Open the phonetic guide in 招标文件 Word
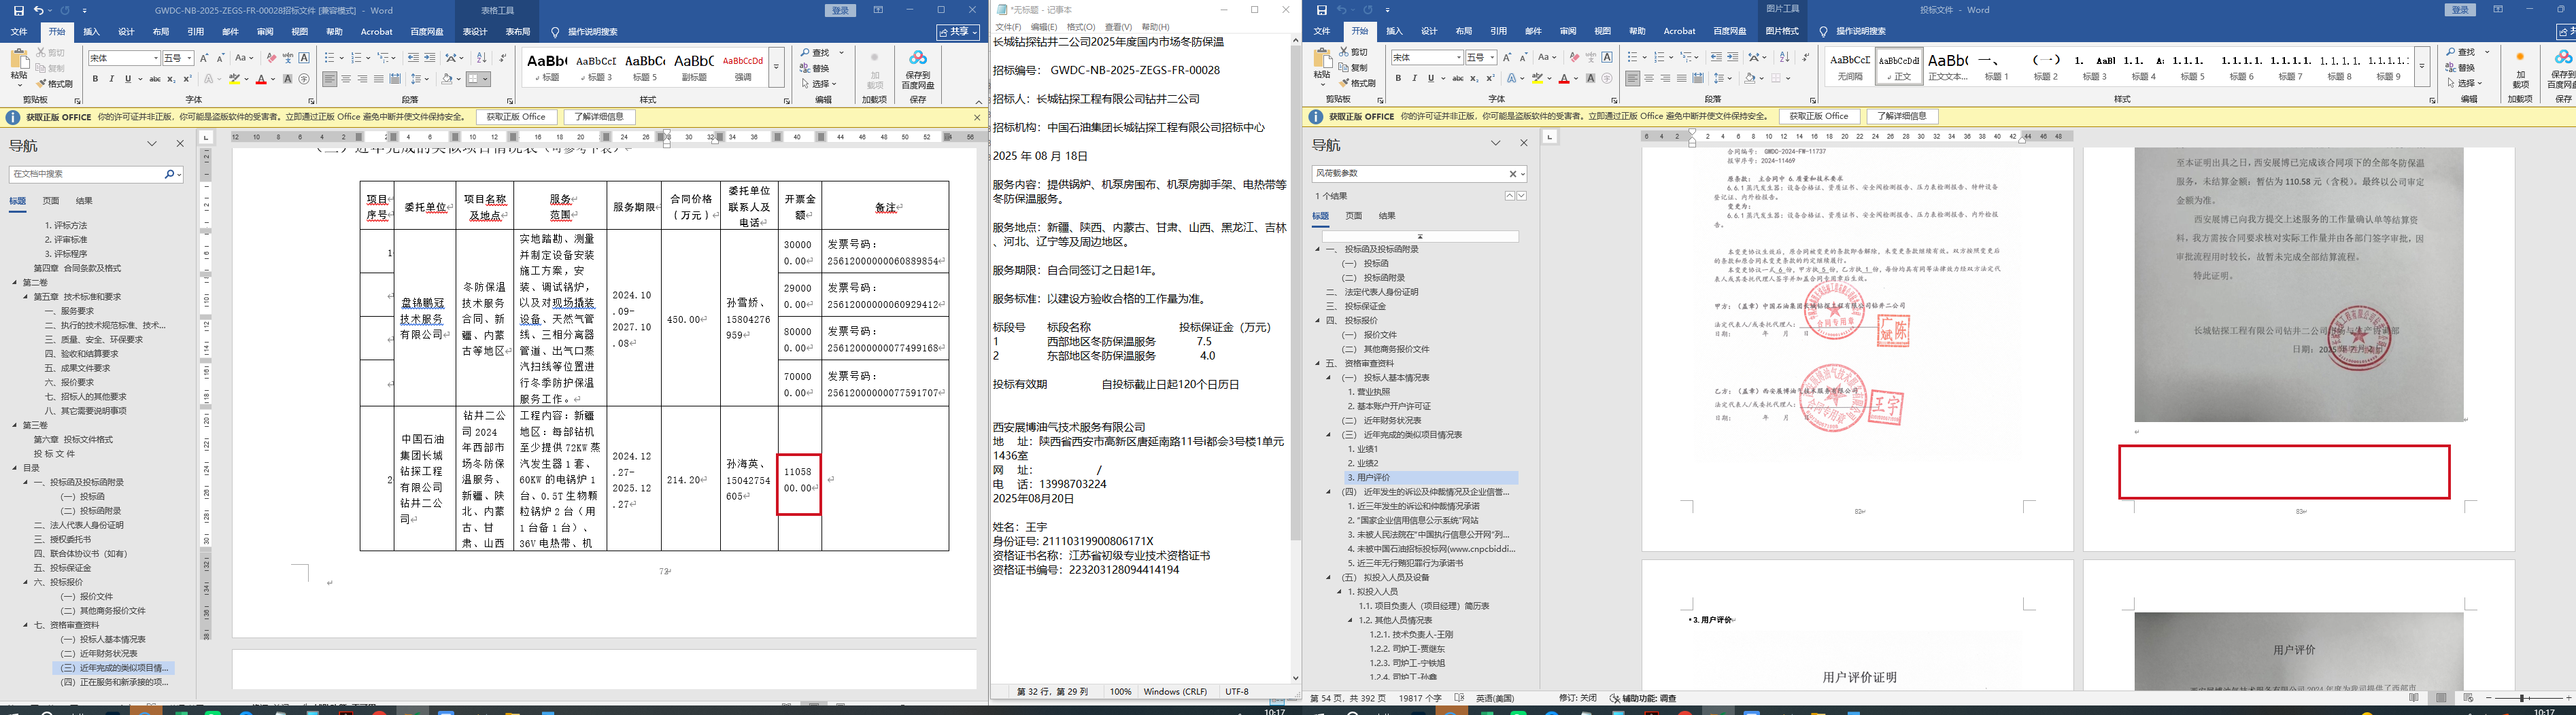Viewport: 2576px width, 715px height. 288,58
